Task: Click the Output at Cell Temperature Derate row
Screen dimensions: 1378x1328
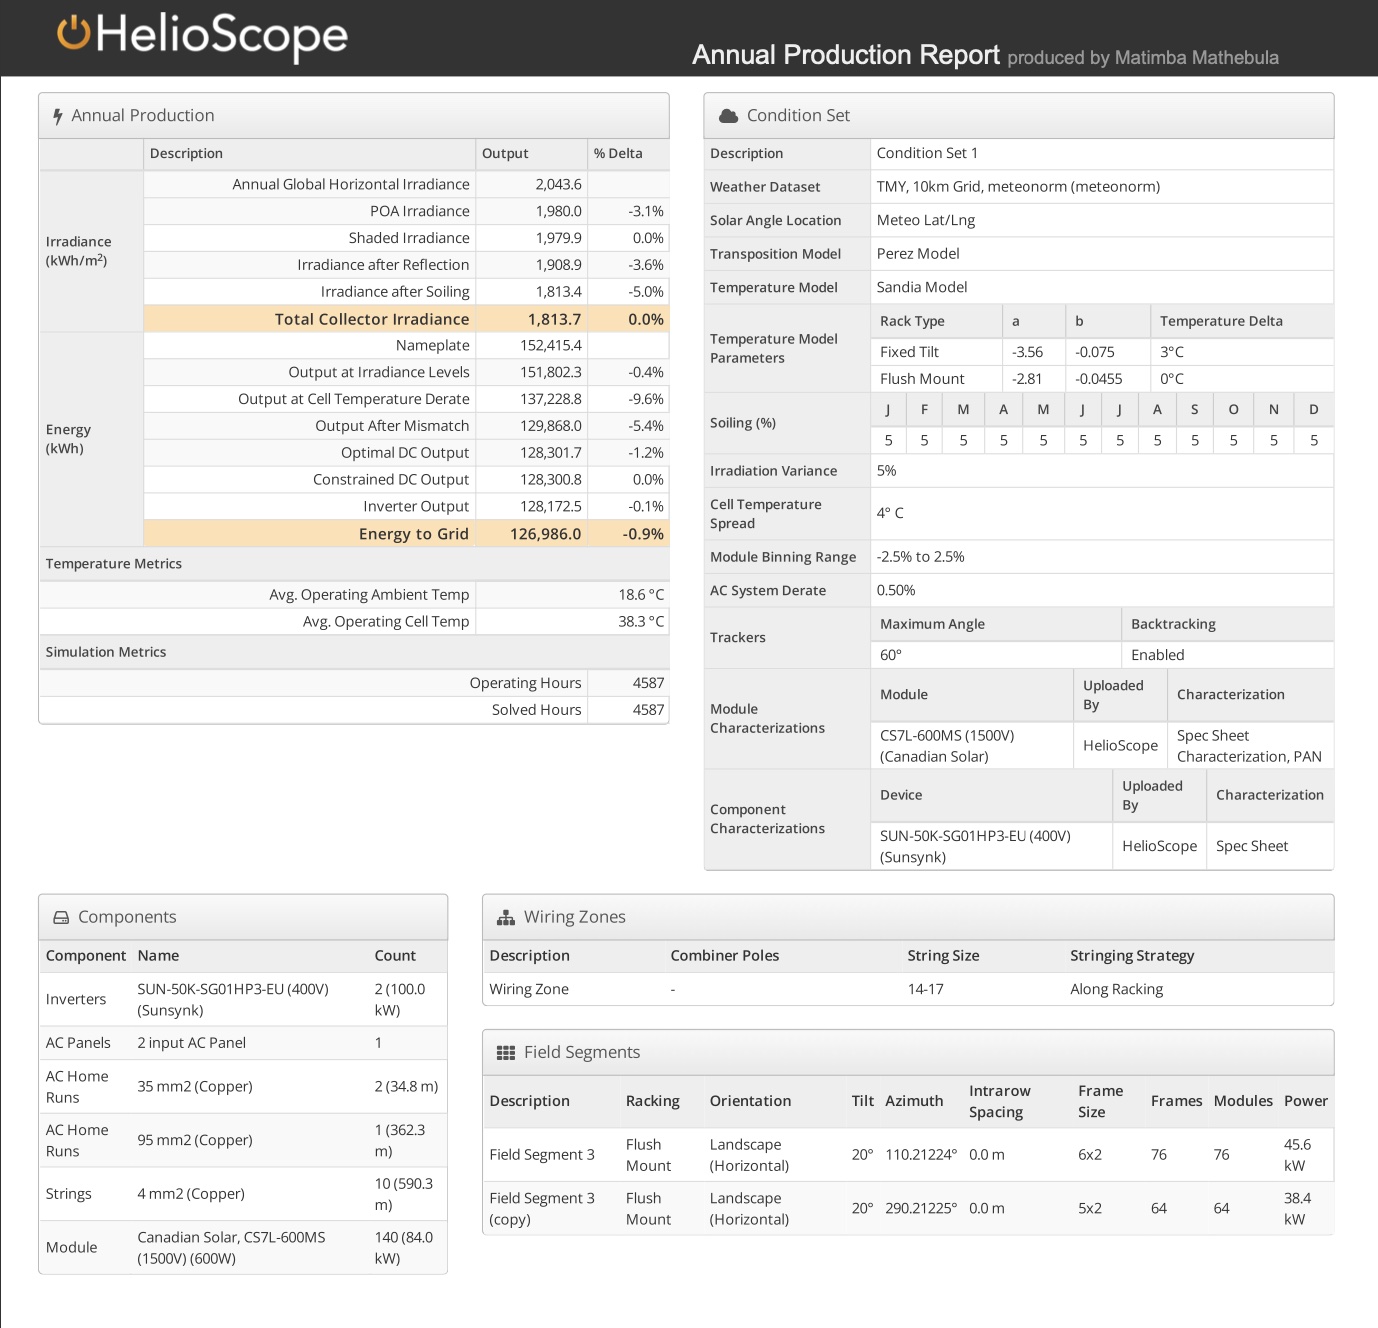Action: point(406,399)
